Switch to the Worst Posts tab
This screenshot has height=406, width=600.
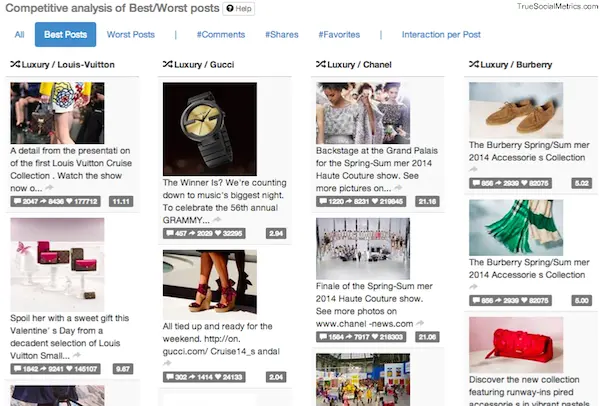pyautogui.click(x=131, y=34)
